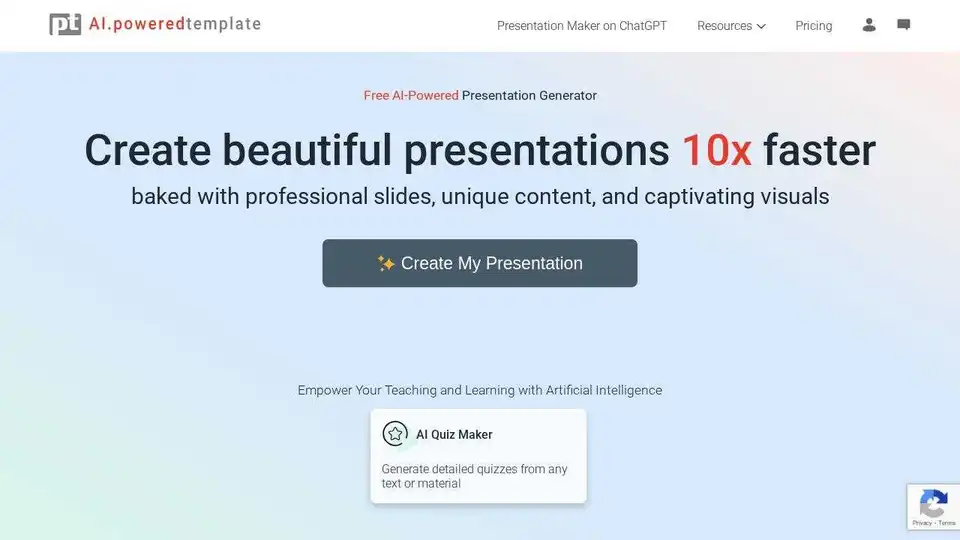Click 'Generate detailed quizzes from any' description
This screenshot has width=960, height=540.
coord(474,476)
